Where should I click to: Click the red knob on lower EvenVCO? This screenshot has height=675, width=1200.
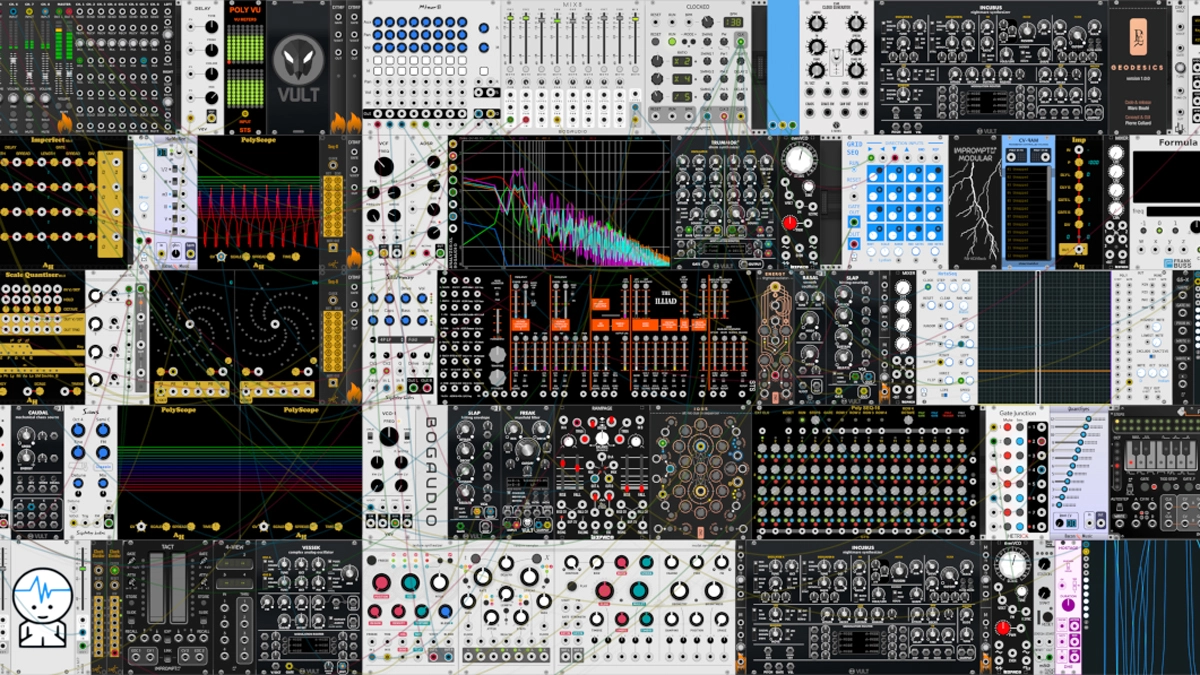click(1003, 627)
